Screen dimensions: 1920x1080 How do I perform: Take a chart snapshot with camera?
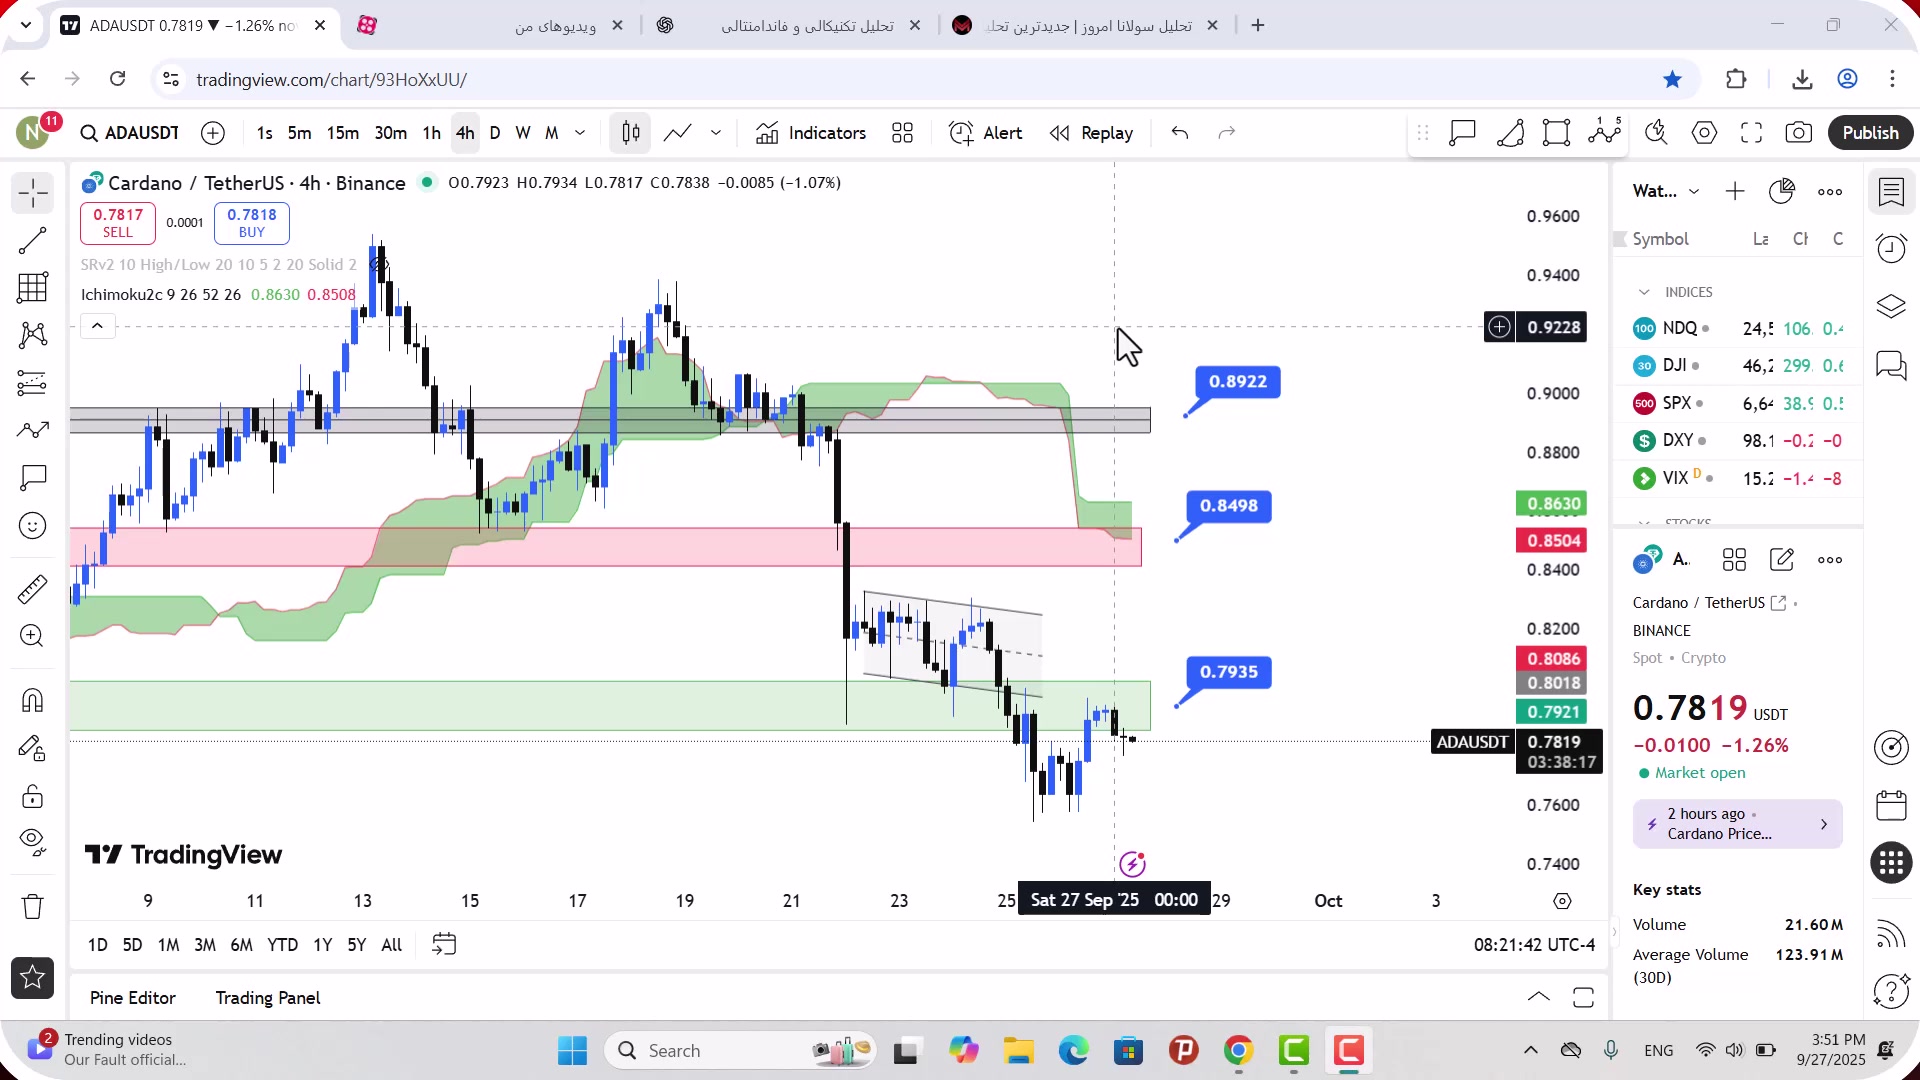1799,133
